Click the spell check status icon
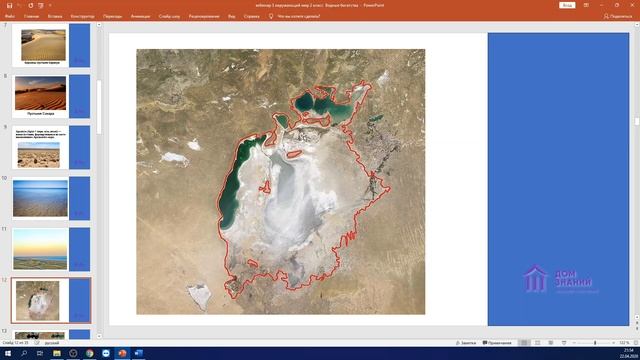This screenshot has height=360, width=640. 37,343
